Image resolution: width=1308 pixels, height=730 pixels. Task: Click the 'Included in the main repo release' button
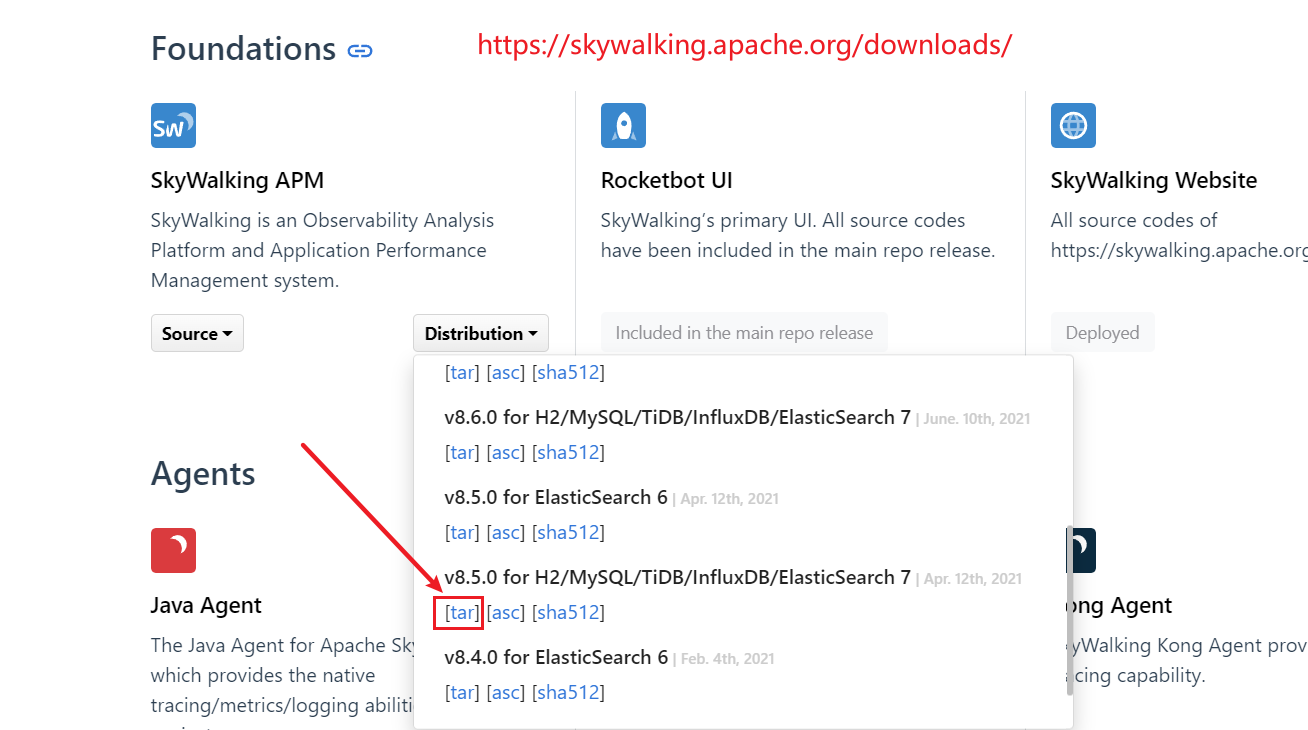pos(744,334)
